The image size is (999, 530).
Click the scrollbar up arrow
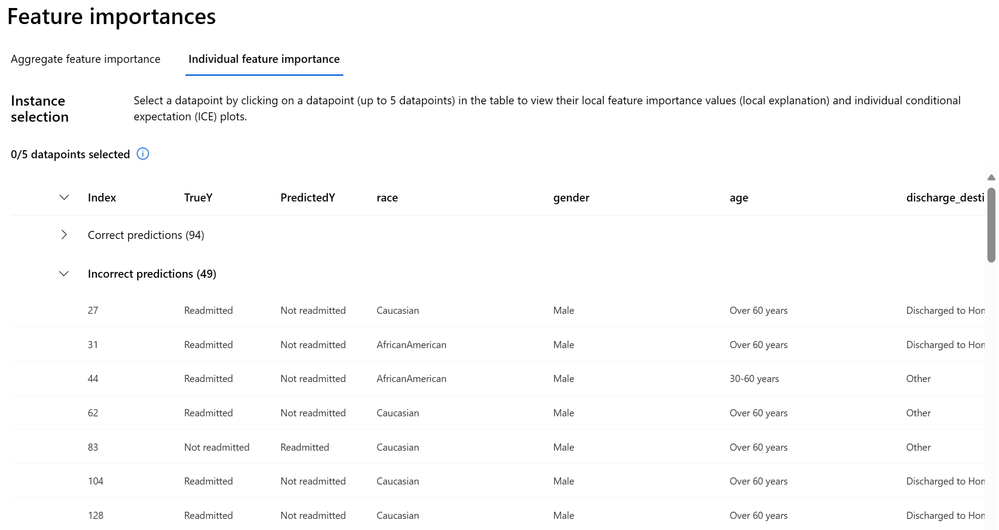991,178
